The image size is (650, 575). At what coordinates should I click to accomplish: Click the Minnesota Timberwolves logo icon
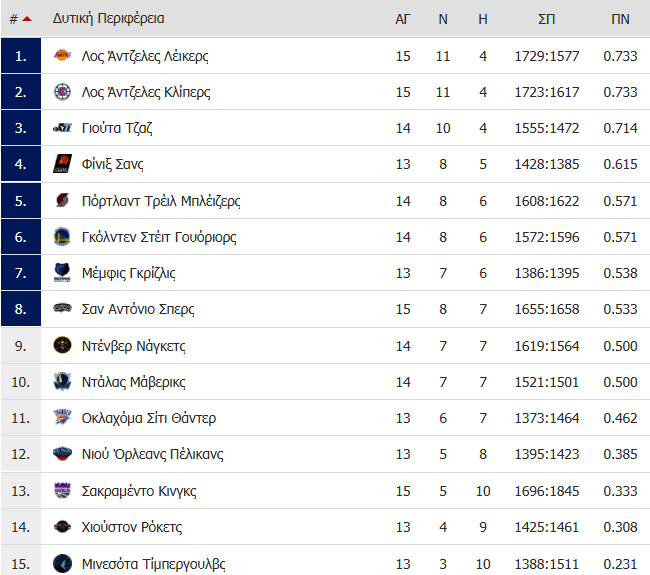click(x=62, y=564)
